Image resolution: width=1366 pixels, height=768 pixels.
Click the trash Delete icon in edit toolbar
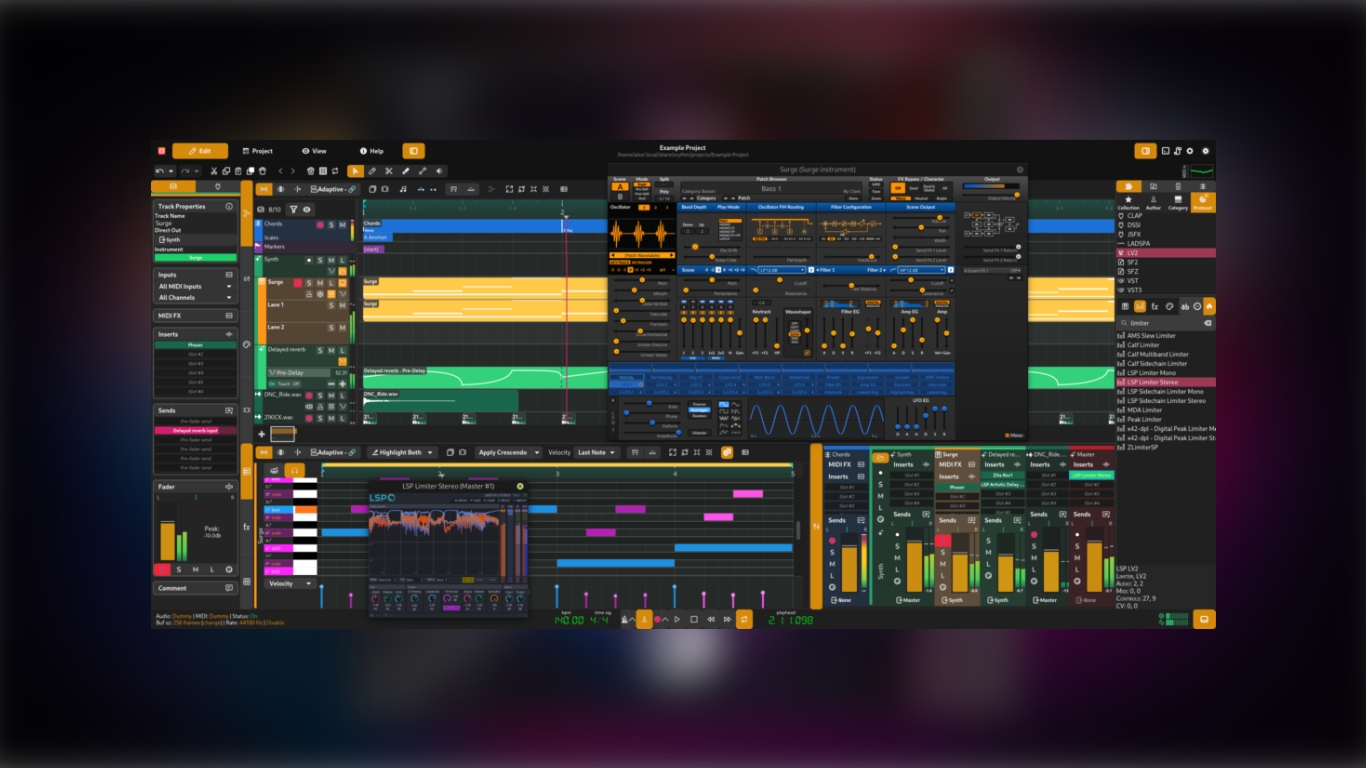click(x=262, y=171)
